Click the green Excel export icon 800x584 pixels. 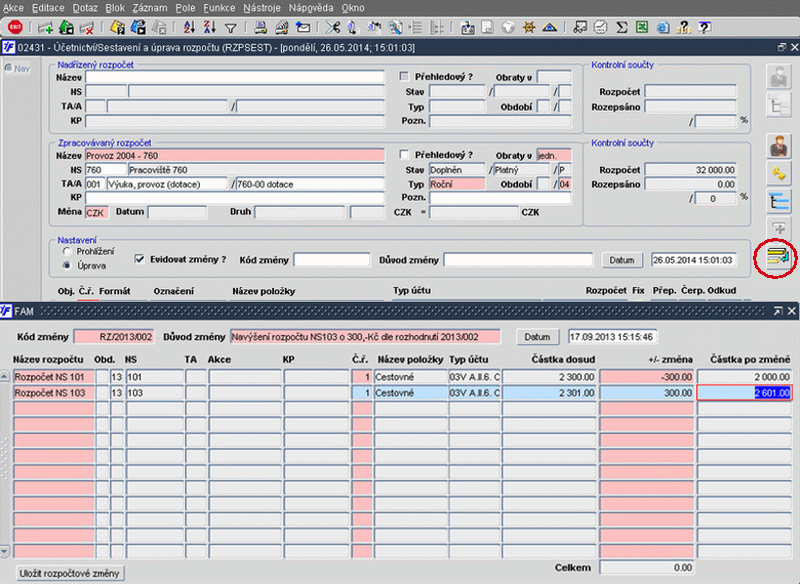(642, 27)
